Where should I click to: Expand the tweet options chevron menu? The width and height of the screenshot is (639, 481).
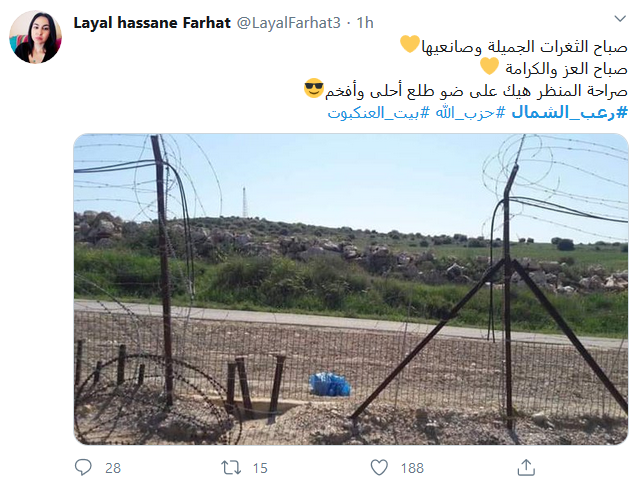[620, 19]
